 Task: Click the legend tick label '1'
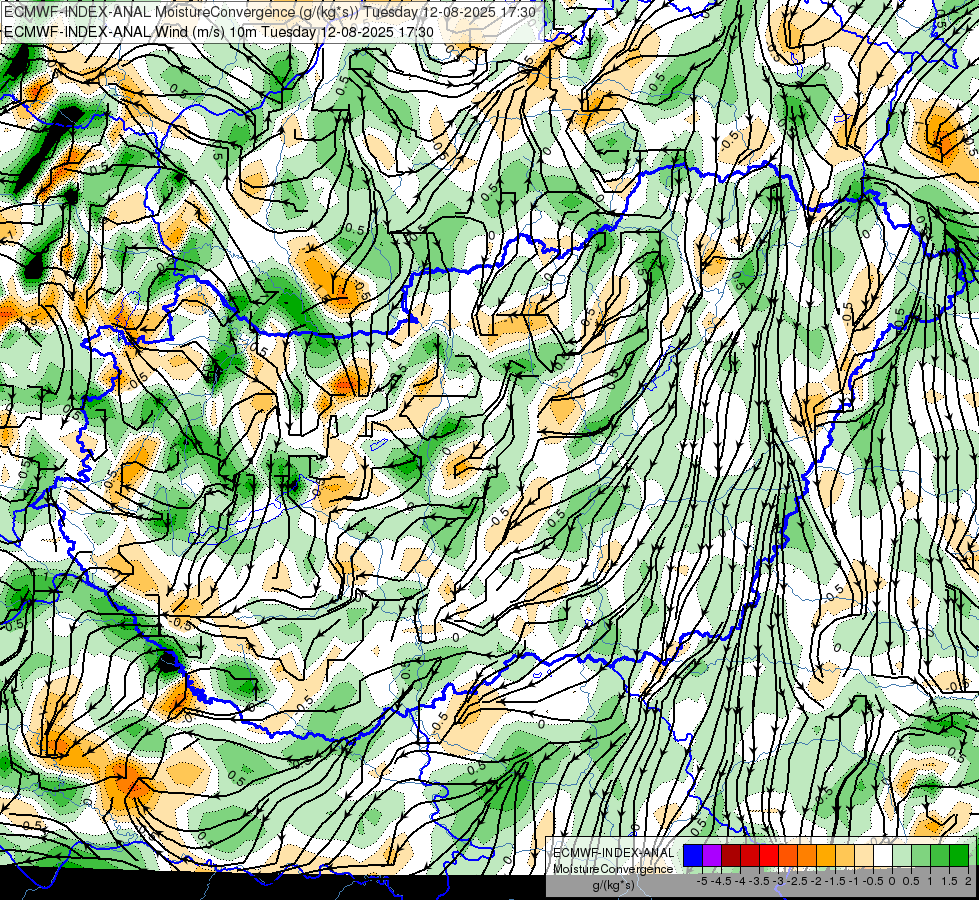tap(930, 881)
